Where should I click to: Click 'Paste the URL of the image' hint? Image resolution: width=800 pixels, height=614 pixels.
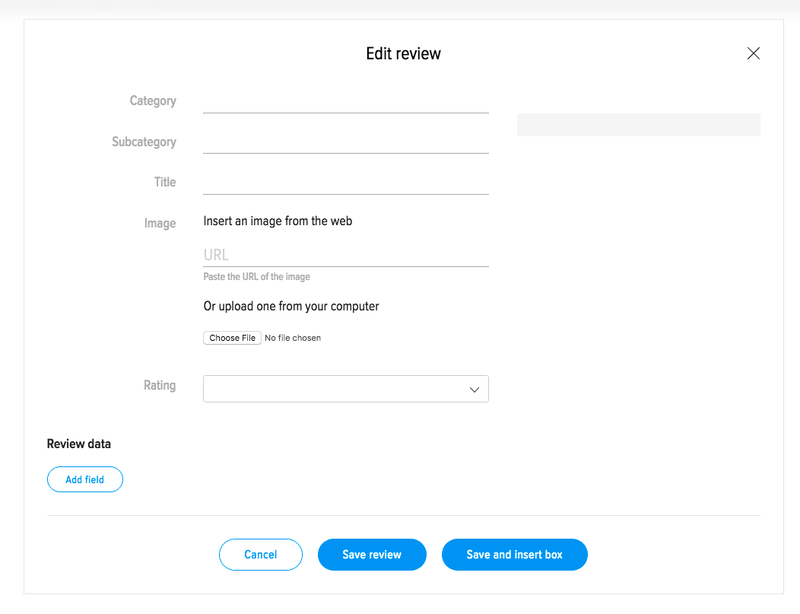tap(257, 277)
